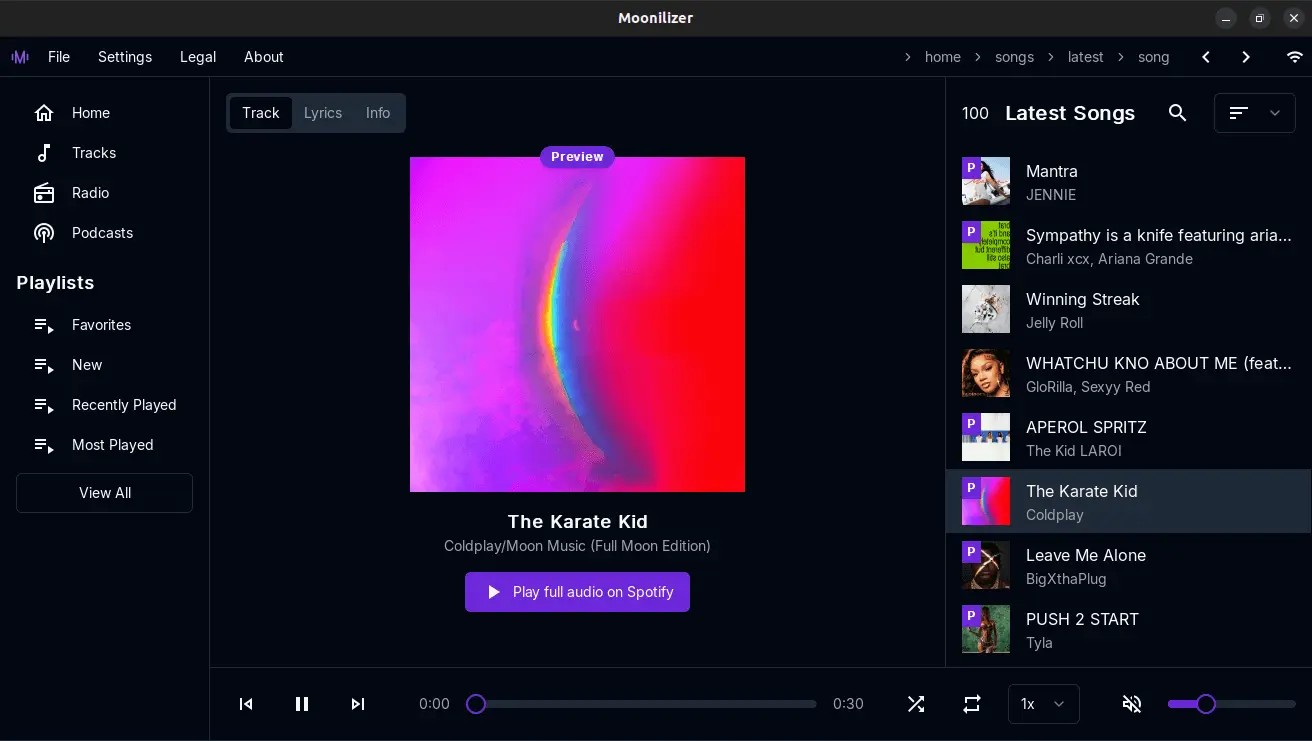The image size is (1312, 741).
Task: Click the Radio icon in sidebar
Action: click(44, 193)
